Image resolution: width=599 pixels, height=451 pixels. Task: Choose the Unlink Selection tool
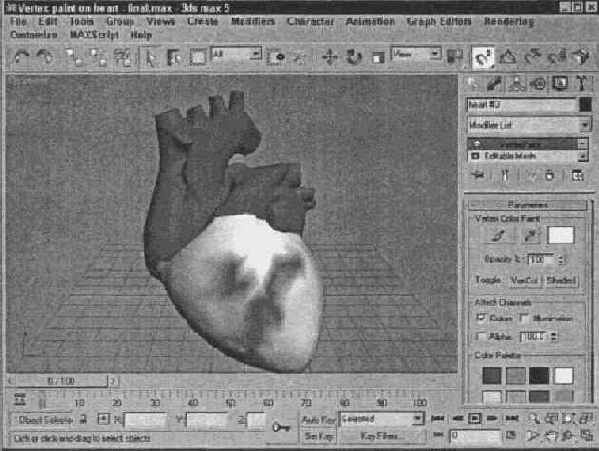coord(98,58)
